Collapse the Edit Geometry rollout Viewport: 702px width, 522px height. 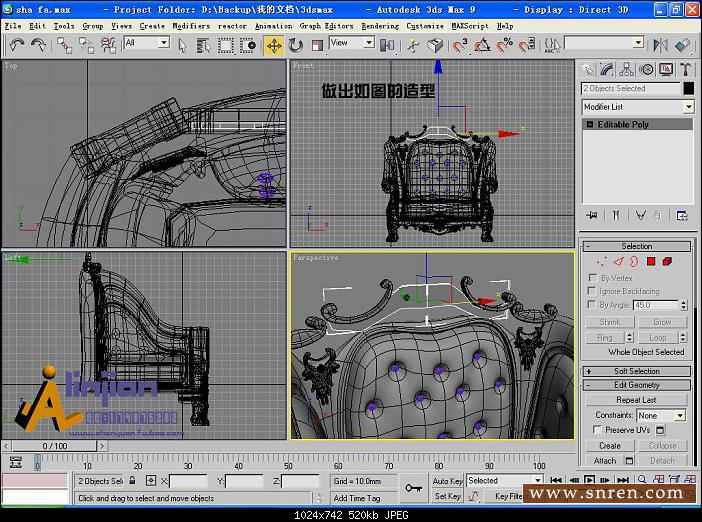tap(637, 385)
